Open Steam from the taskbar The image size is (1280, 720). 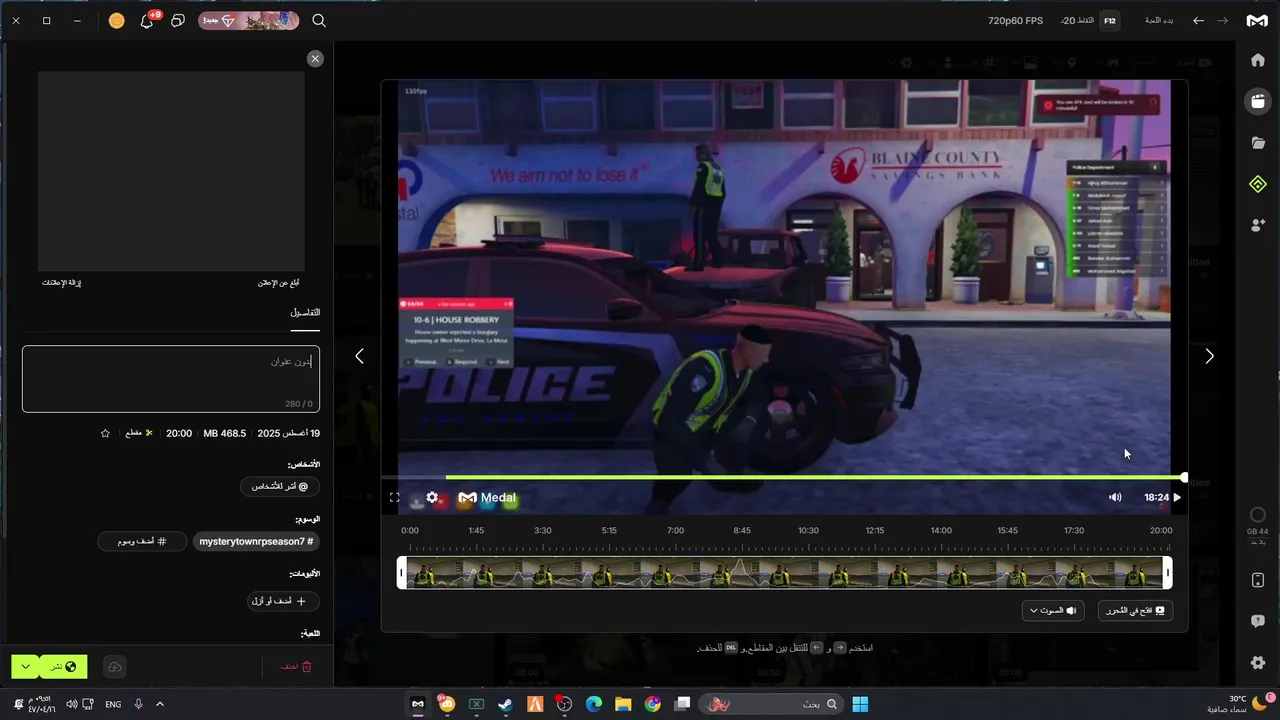(505, 704)
